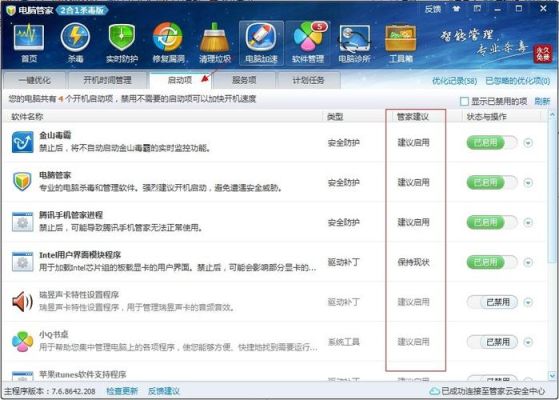This screenshot has height=400, width=559.
Task: Open the 清理垃圾 broom icon
Action: pyautogui.click(x=215, y=43)
